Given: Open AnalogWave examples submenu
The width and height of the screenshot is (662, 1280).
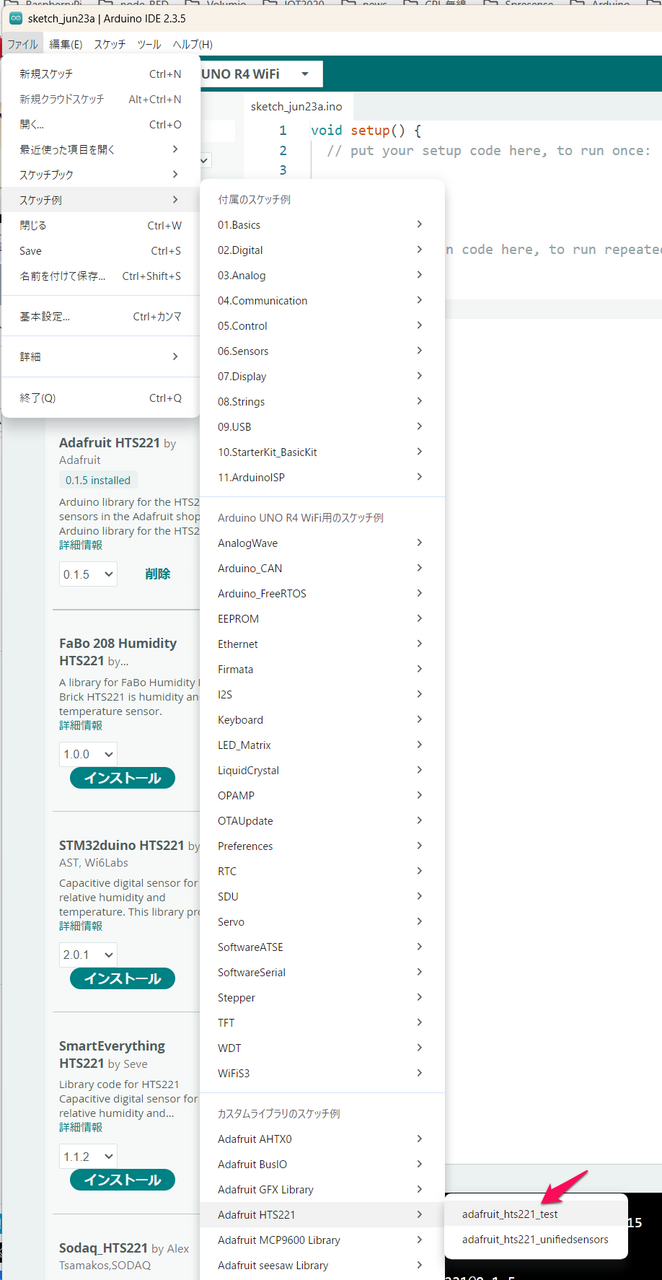Looking at the screenshot, I should (322, 543).
